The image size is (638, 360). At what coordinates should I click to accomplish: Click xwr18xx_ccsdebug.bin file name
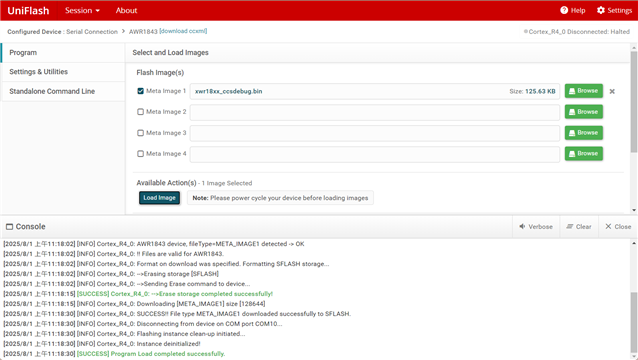point(228,91)
